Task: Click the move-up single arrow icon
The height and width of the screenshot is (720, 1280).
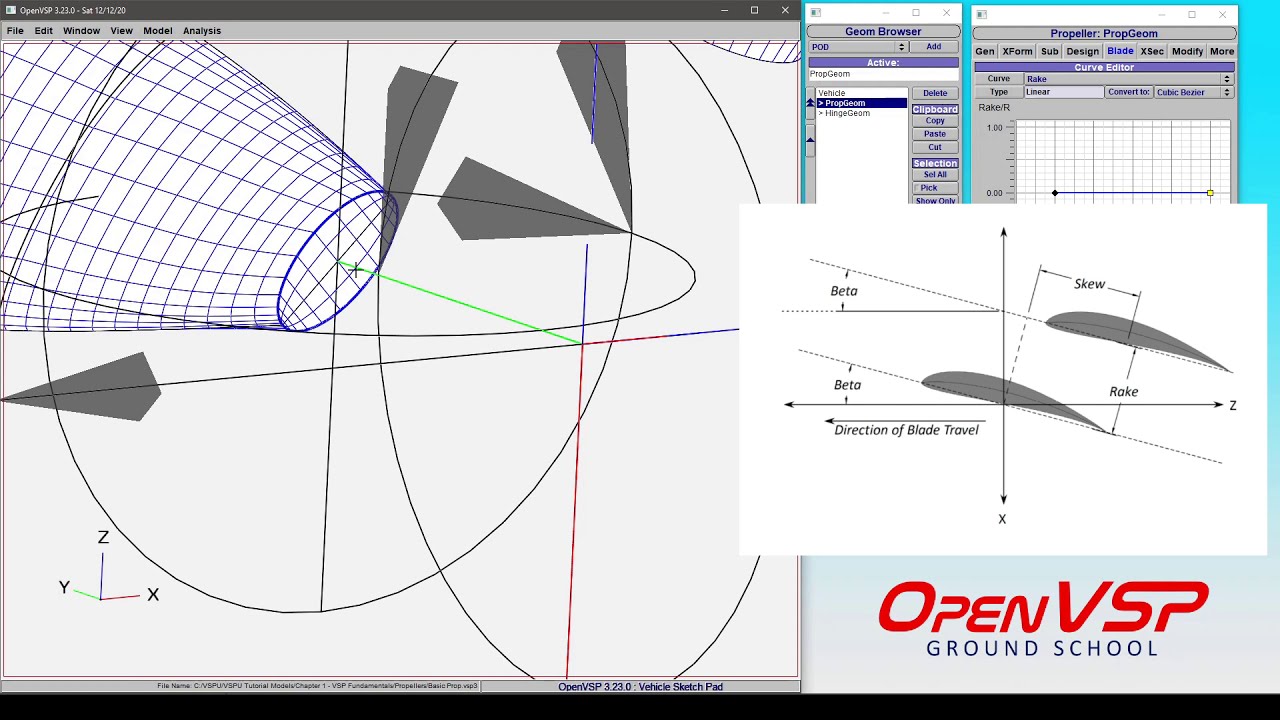Action: pyautogui.click(x=811, y=139)
